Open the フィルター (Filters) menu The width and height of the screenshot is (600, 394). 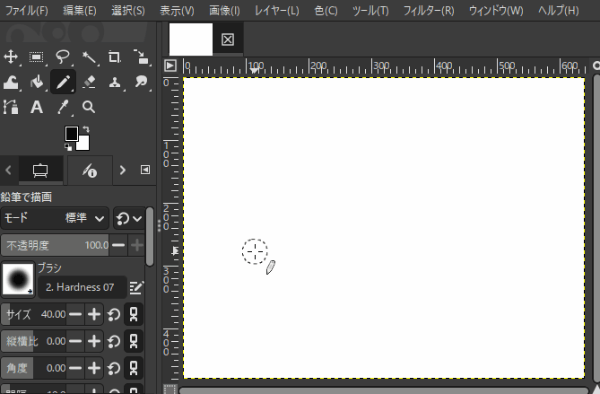click(x=429, y=10)
